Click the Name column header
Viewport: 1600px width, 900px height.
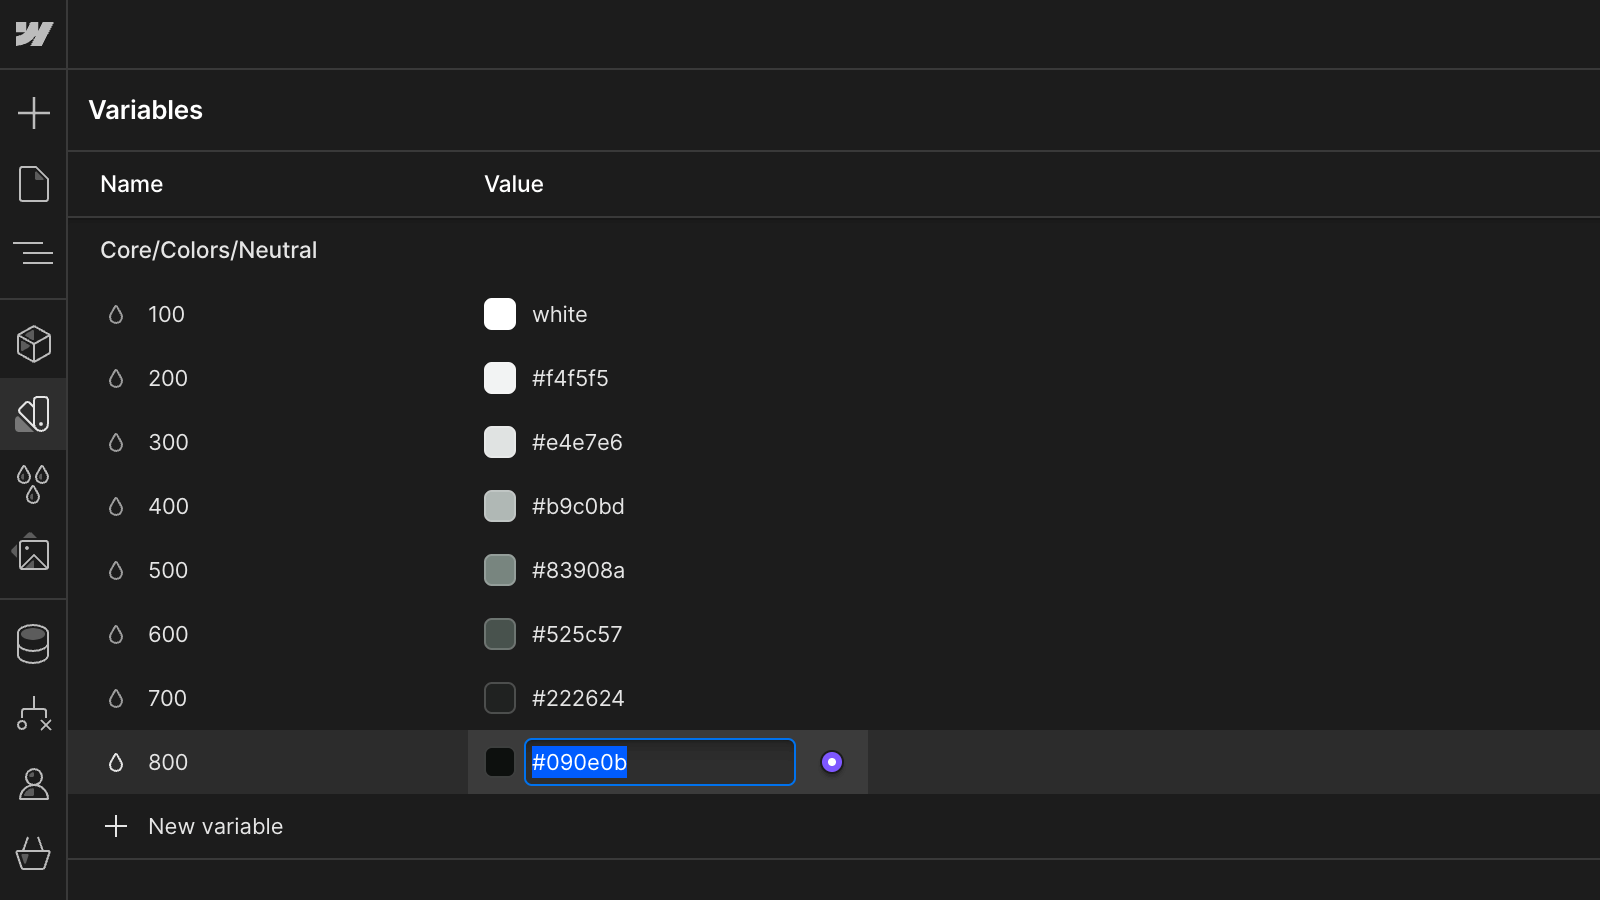pyautogui.click(x=131, y=184)
